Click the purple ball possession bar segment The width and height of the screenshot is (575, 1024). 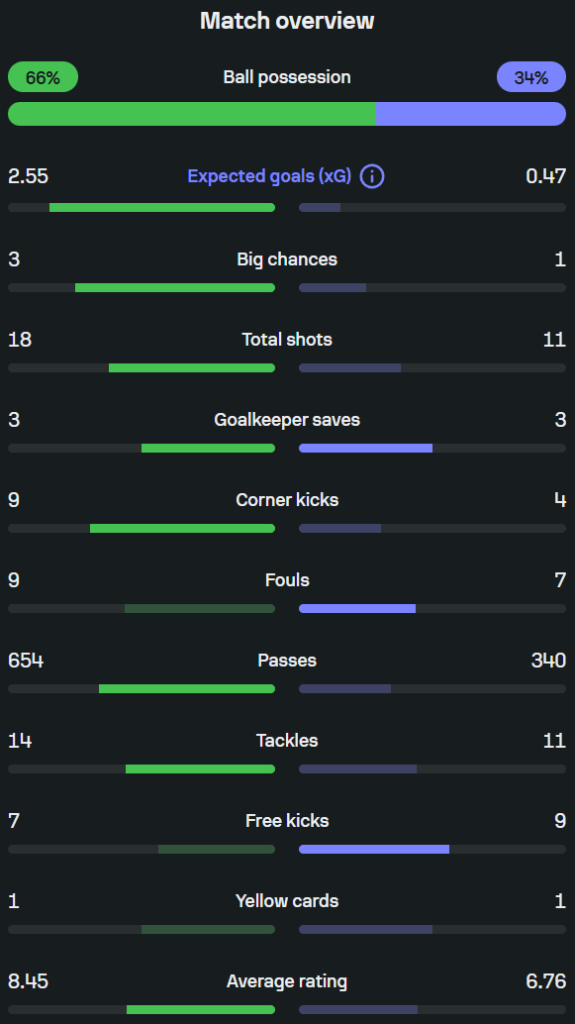[x=471, y=114]
